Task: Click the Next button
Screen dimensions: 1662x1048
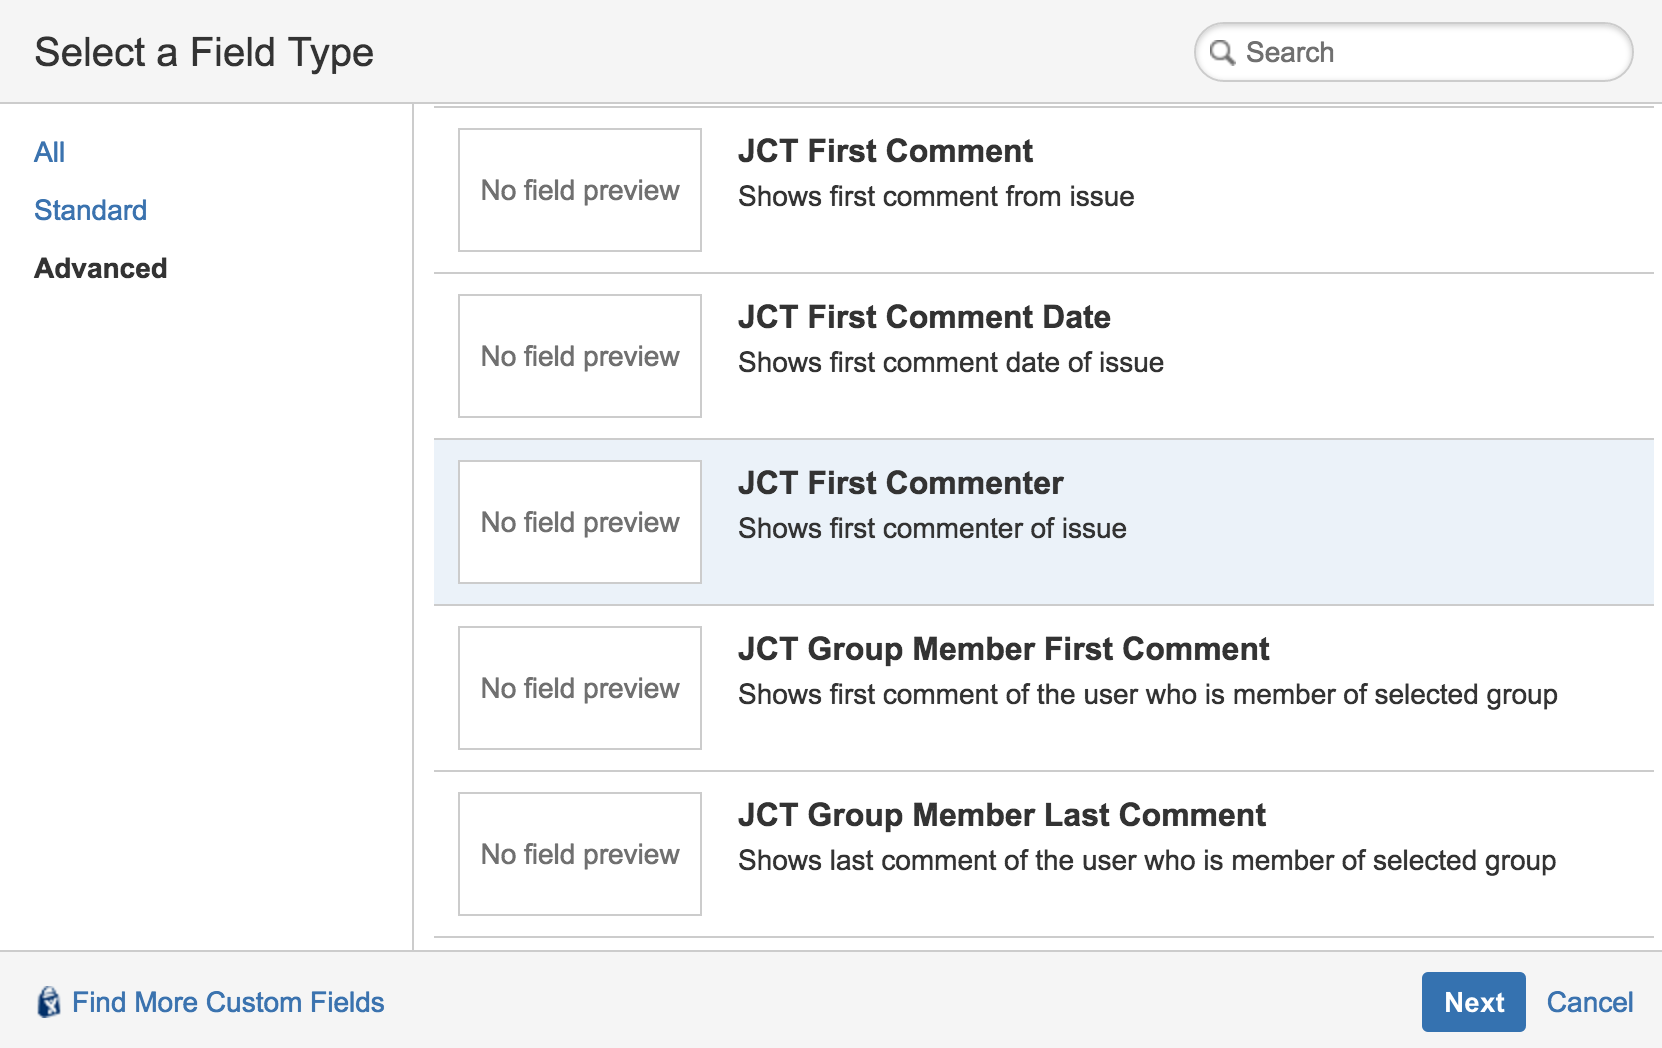Action: tap(1473, 1002)
